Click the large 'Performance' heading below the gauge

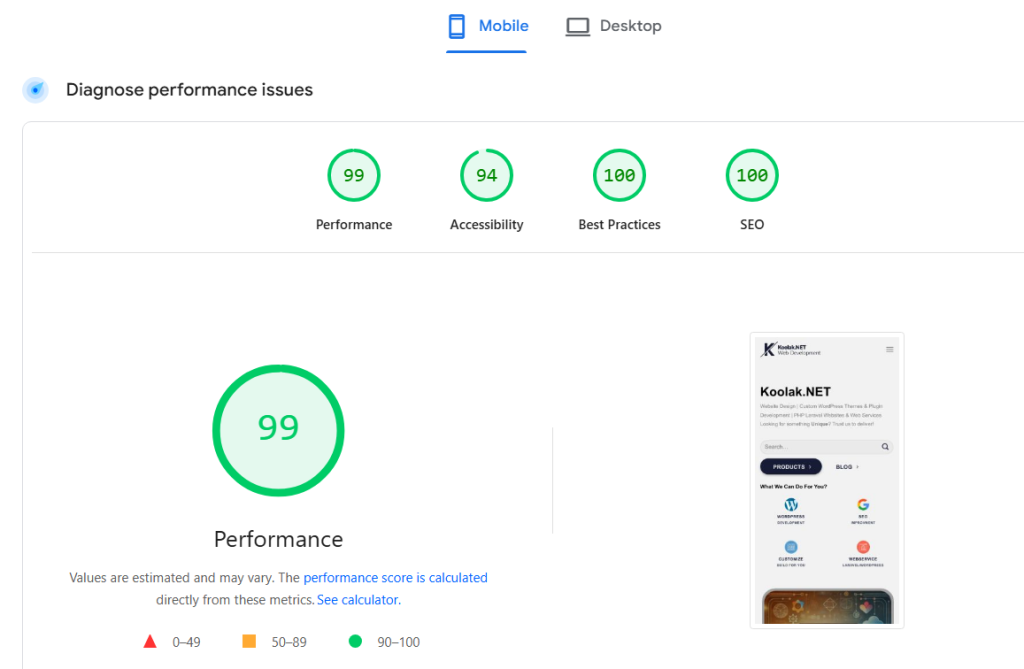(x=278, y=539)
